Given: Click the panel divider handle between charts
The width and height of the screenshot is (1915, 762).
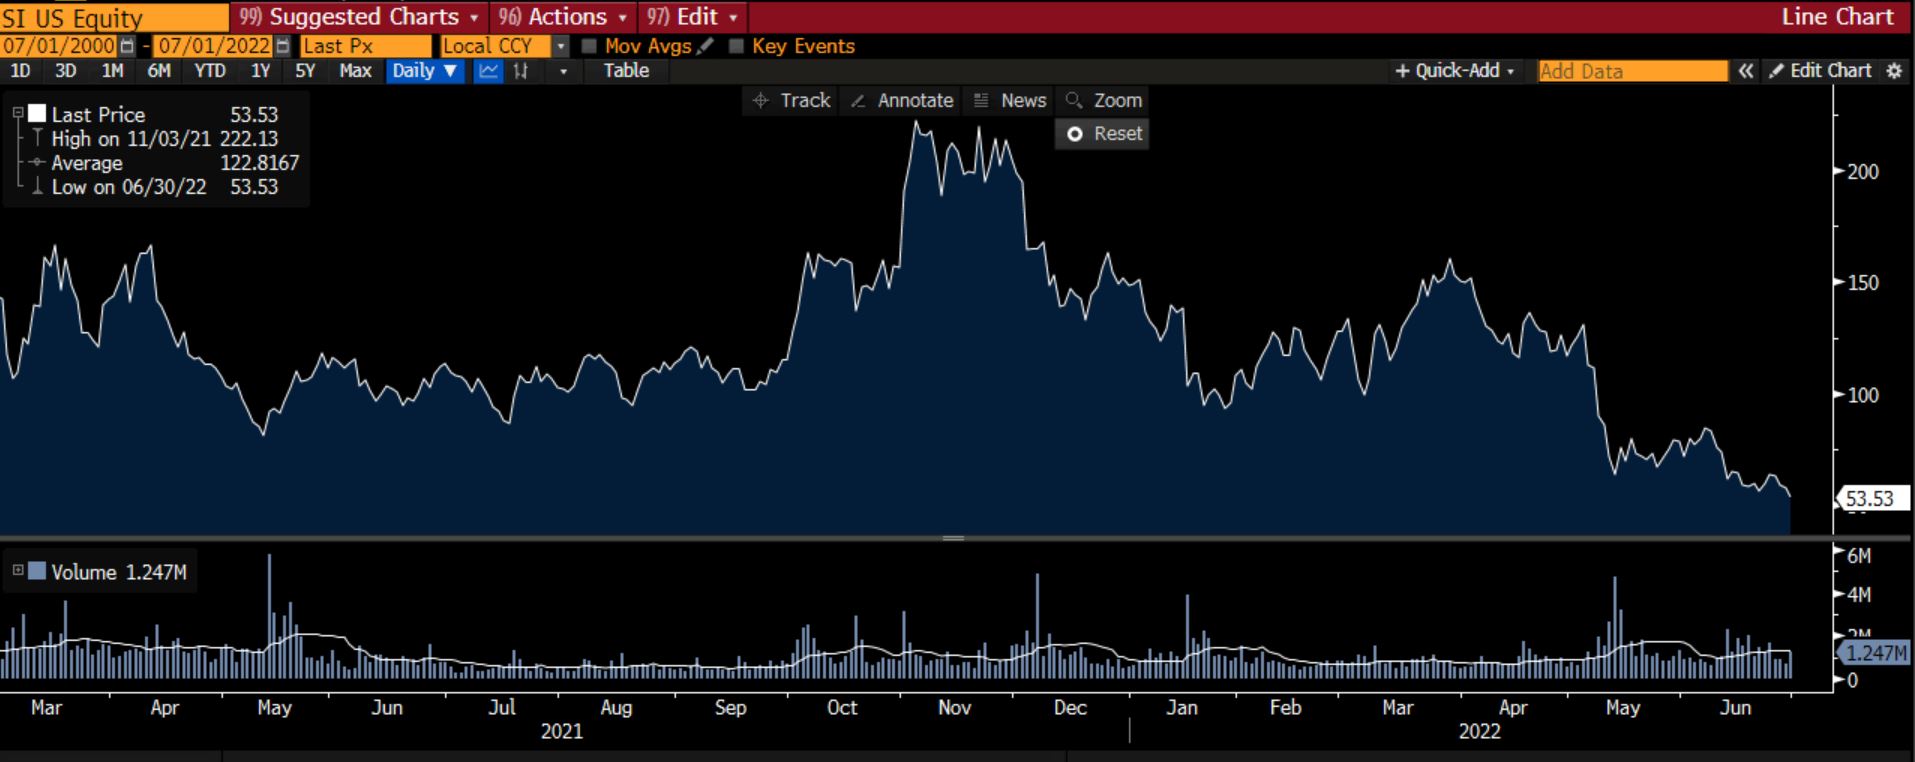Looking at the screenshot, I should point(953,538).
